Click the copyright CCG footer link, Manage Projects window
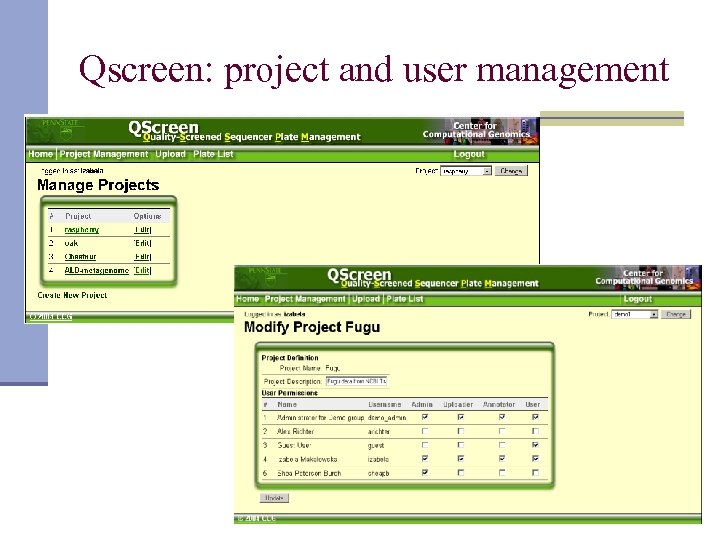This screenshot has width=720, height=540. [x=51, y=317]
